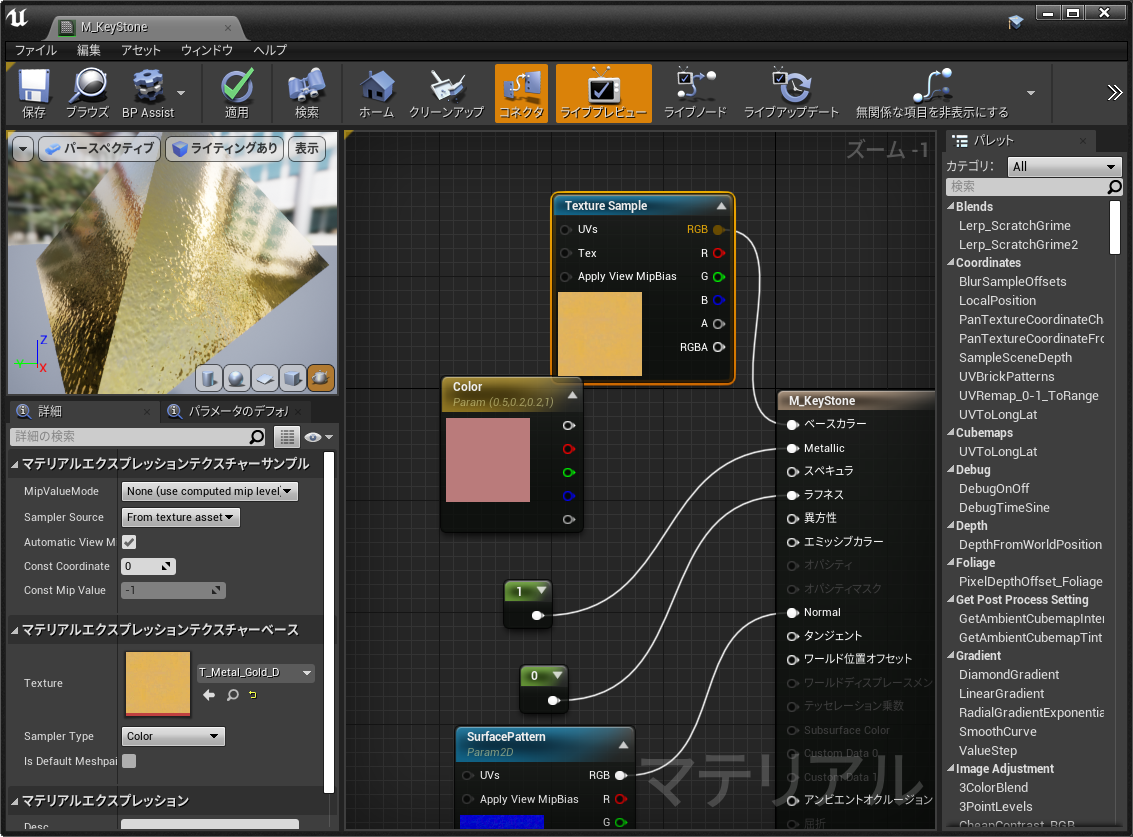Open the ファイル menu
Viewport: 1133px width, 837px height.
(x=35, y=50)
